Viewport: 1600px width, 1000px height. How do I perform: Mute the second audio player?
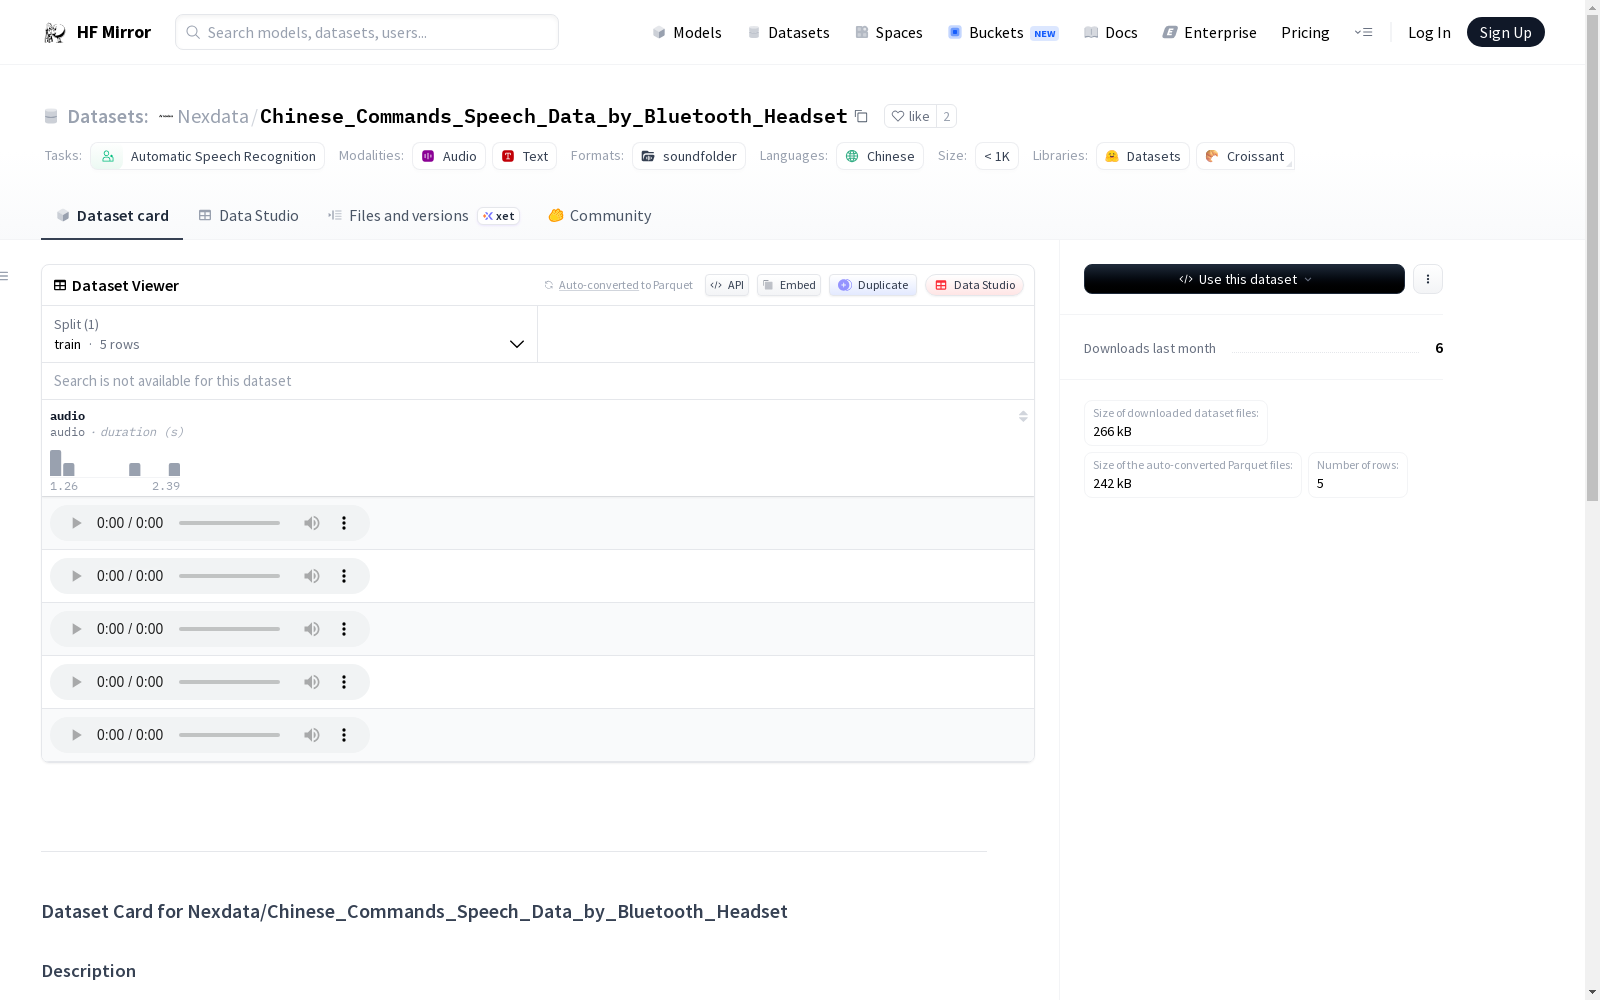(x=312, y=576)
